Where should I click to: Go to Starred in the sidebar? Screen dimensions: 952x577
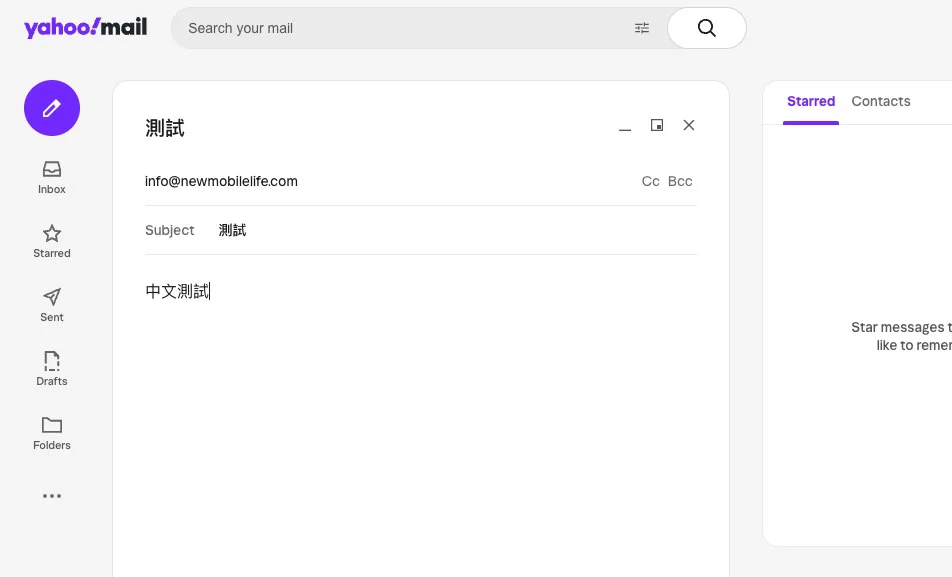(52, 241)
